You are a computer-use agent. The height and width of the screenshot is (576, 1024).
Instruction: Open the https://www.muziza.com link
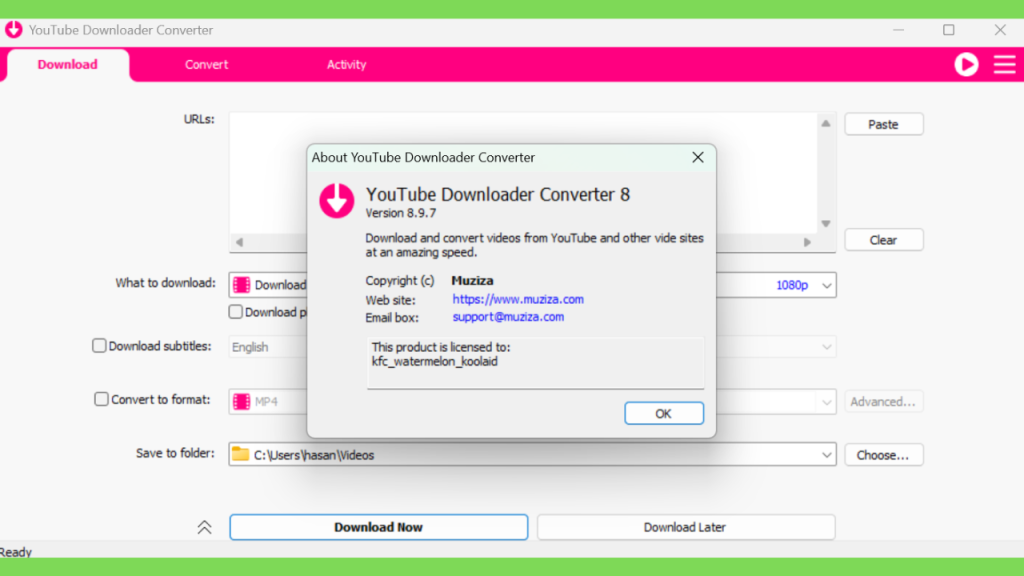tap(518, 299)
